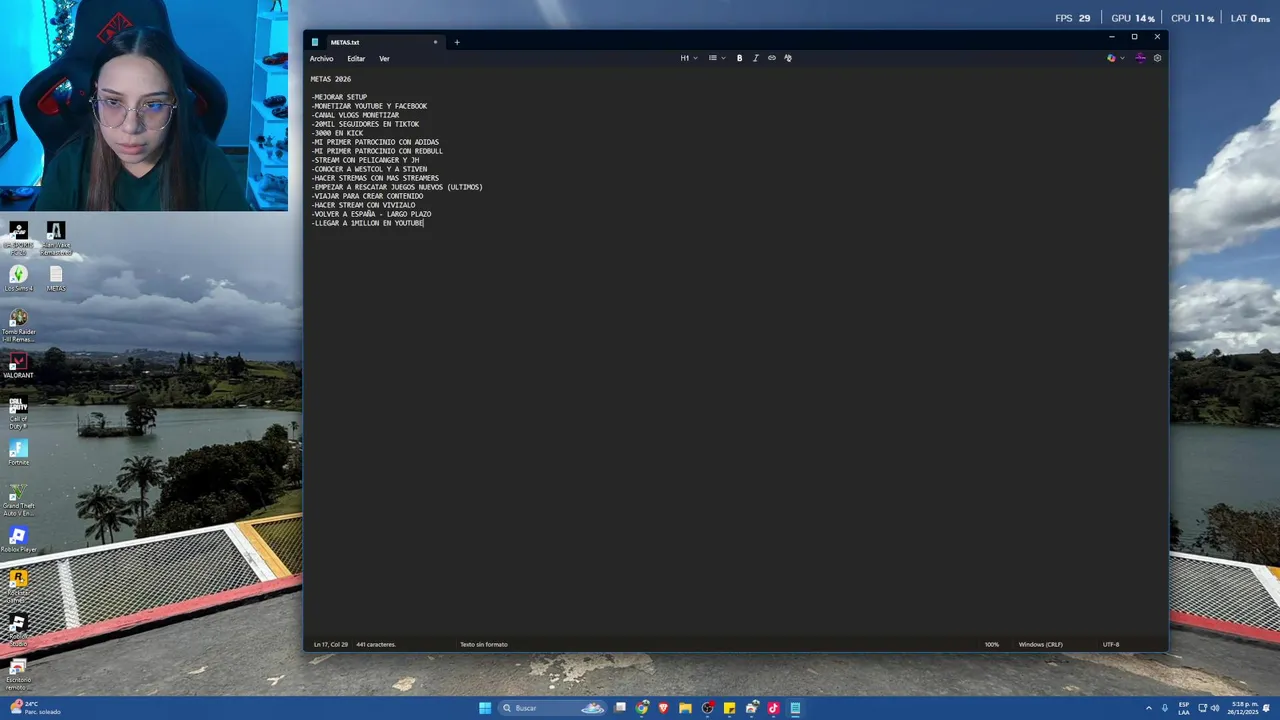This screenshot has height=720, width=1280.
Task: Click the Notepad icon in the taskbar
Action: [x=795, y=708]
